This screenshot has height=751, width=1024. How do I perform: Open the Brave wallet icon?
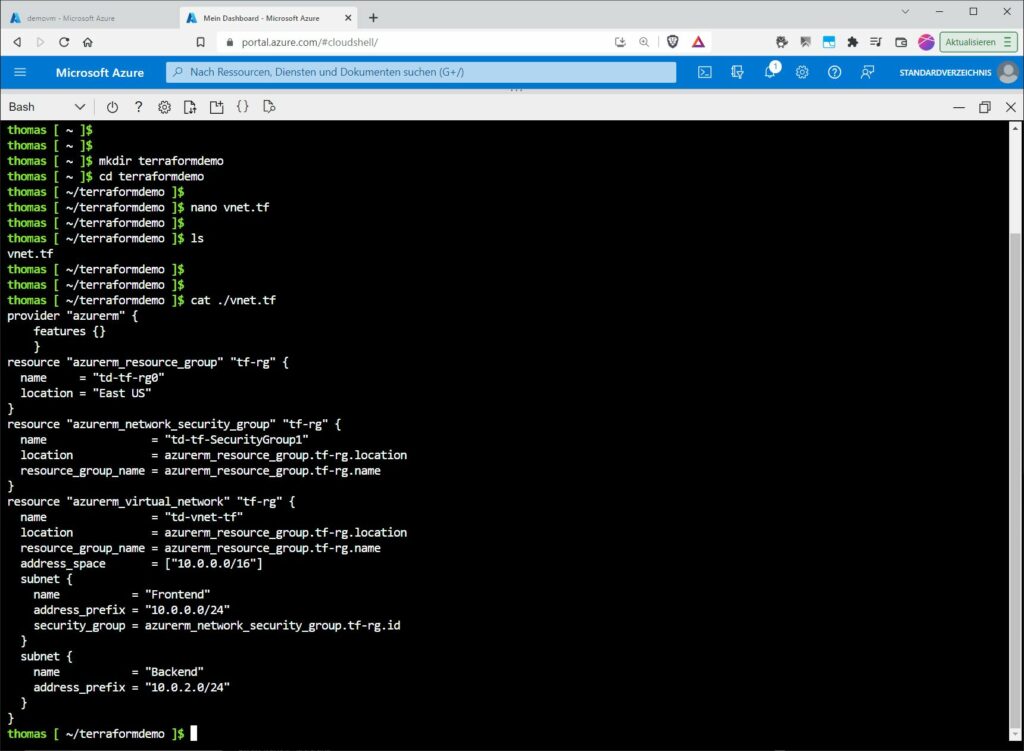[901, 42]
